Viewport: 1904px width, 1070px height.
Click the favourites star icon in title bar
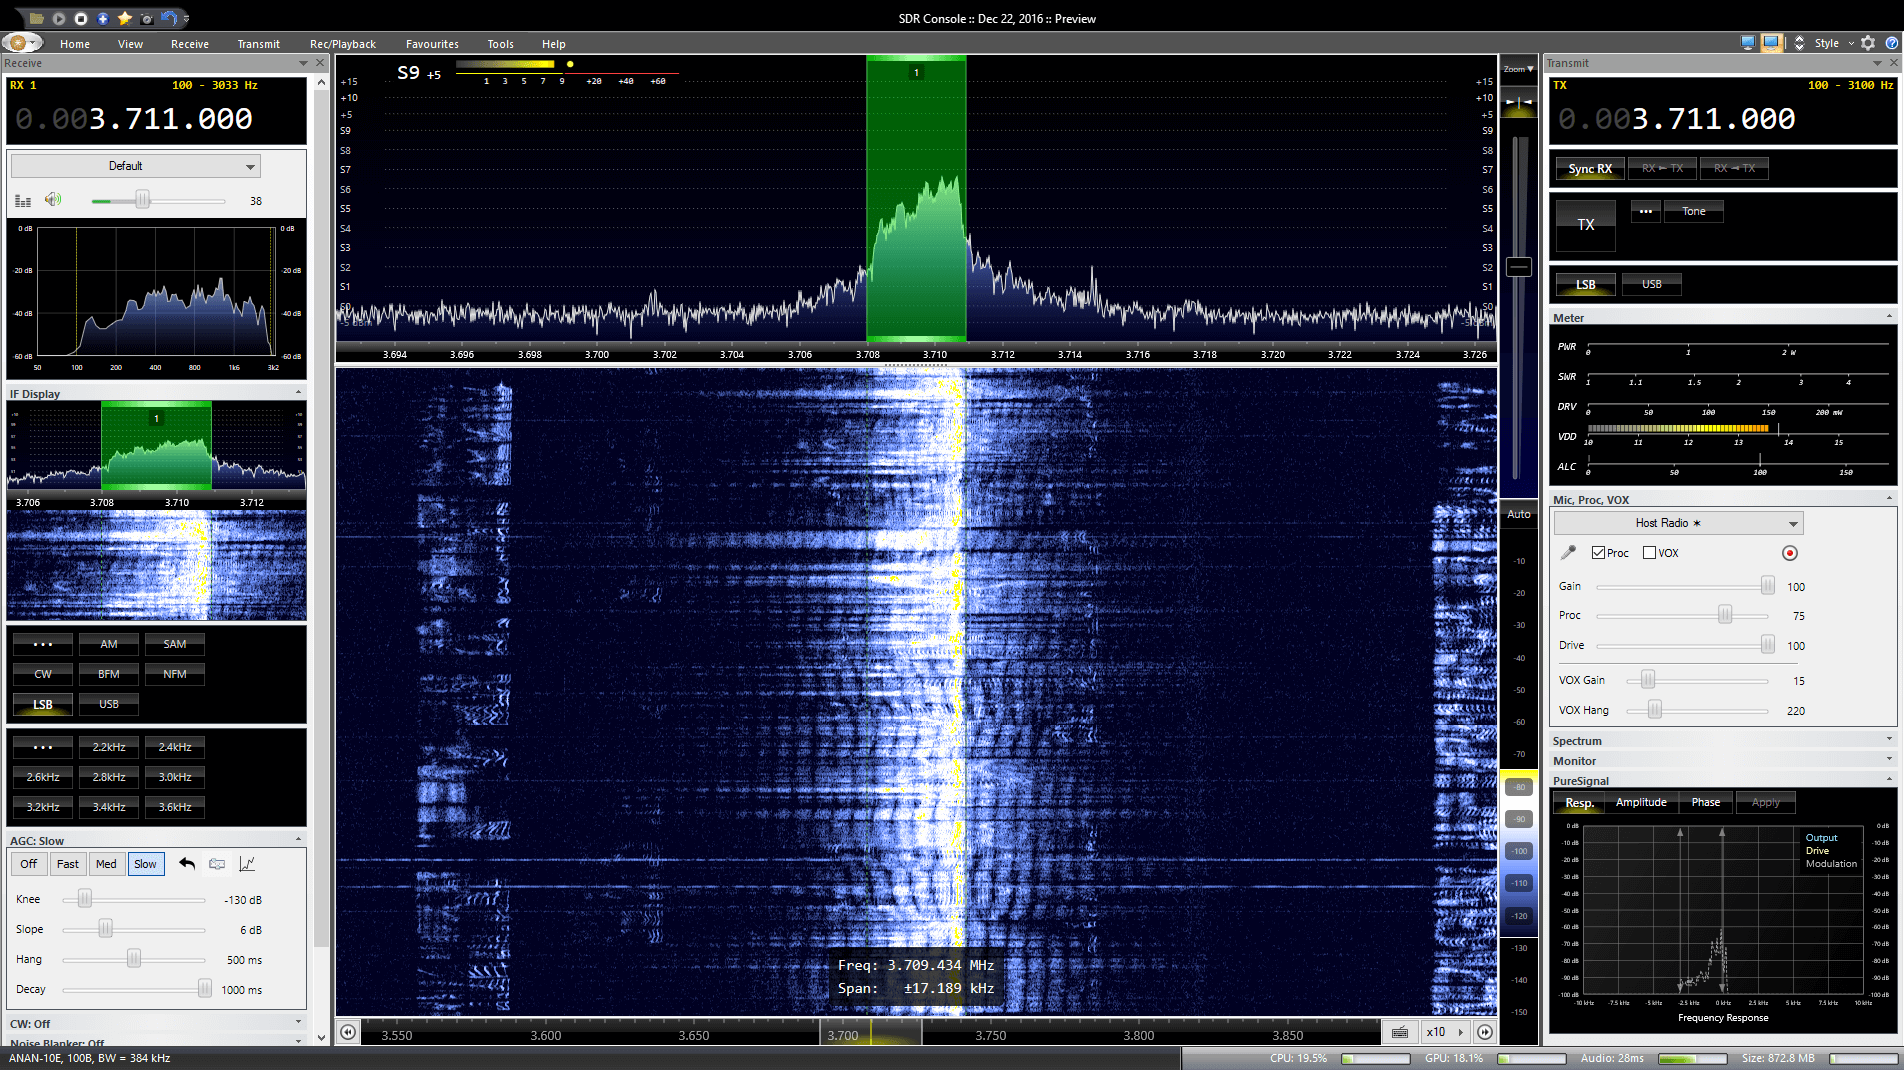tap(124, 17)
